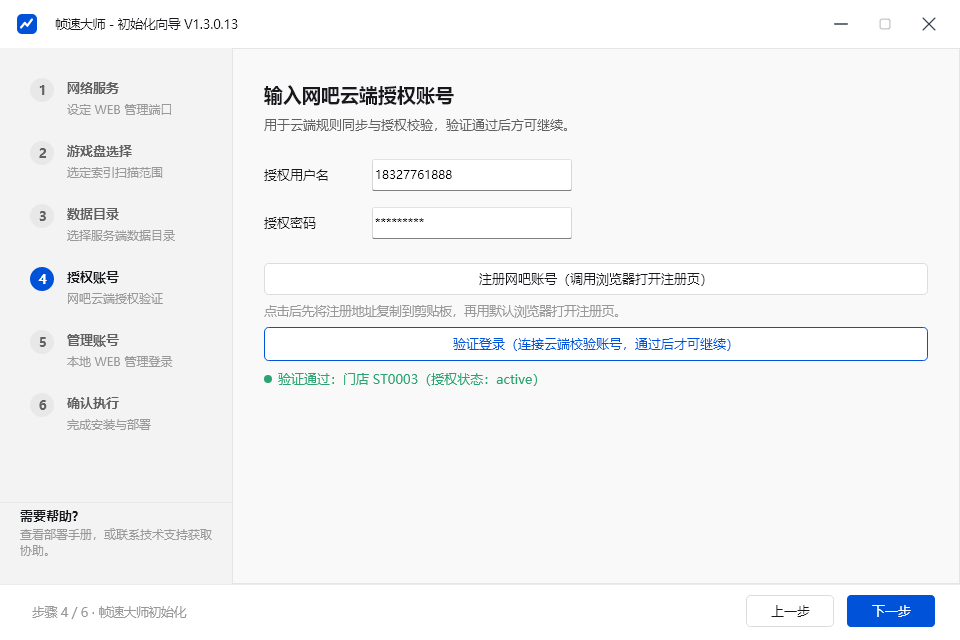Click 步骤 4 / 6 footer text
Image resolution: width=960 pixels, height=640 pixels.
tap(110, 612)
